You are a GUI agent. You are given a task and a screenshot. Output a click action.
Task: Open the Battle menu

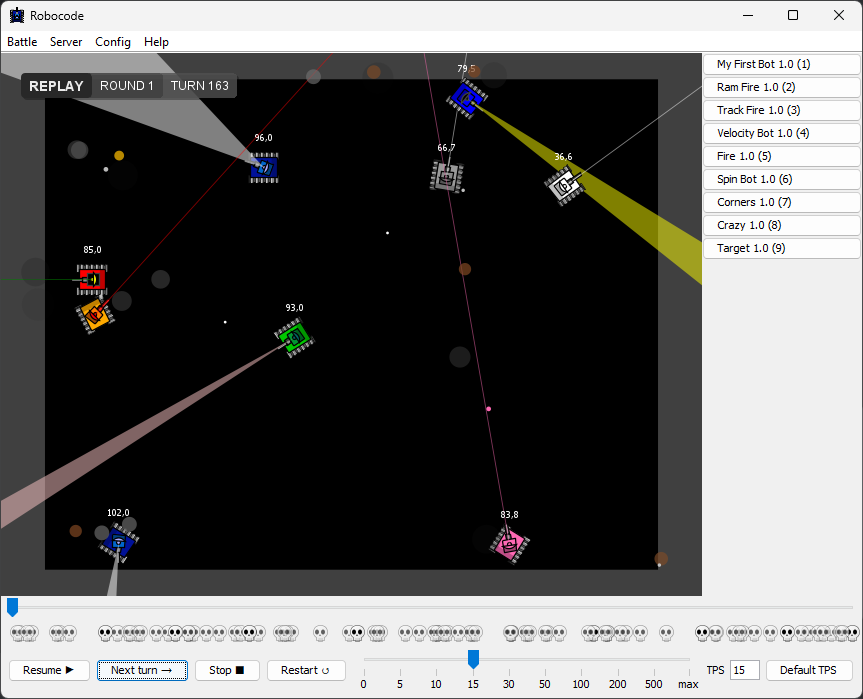tap(22, 42)
